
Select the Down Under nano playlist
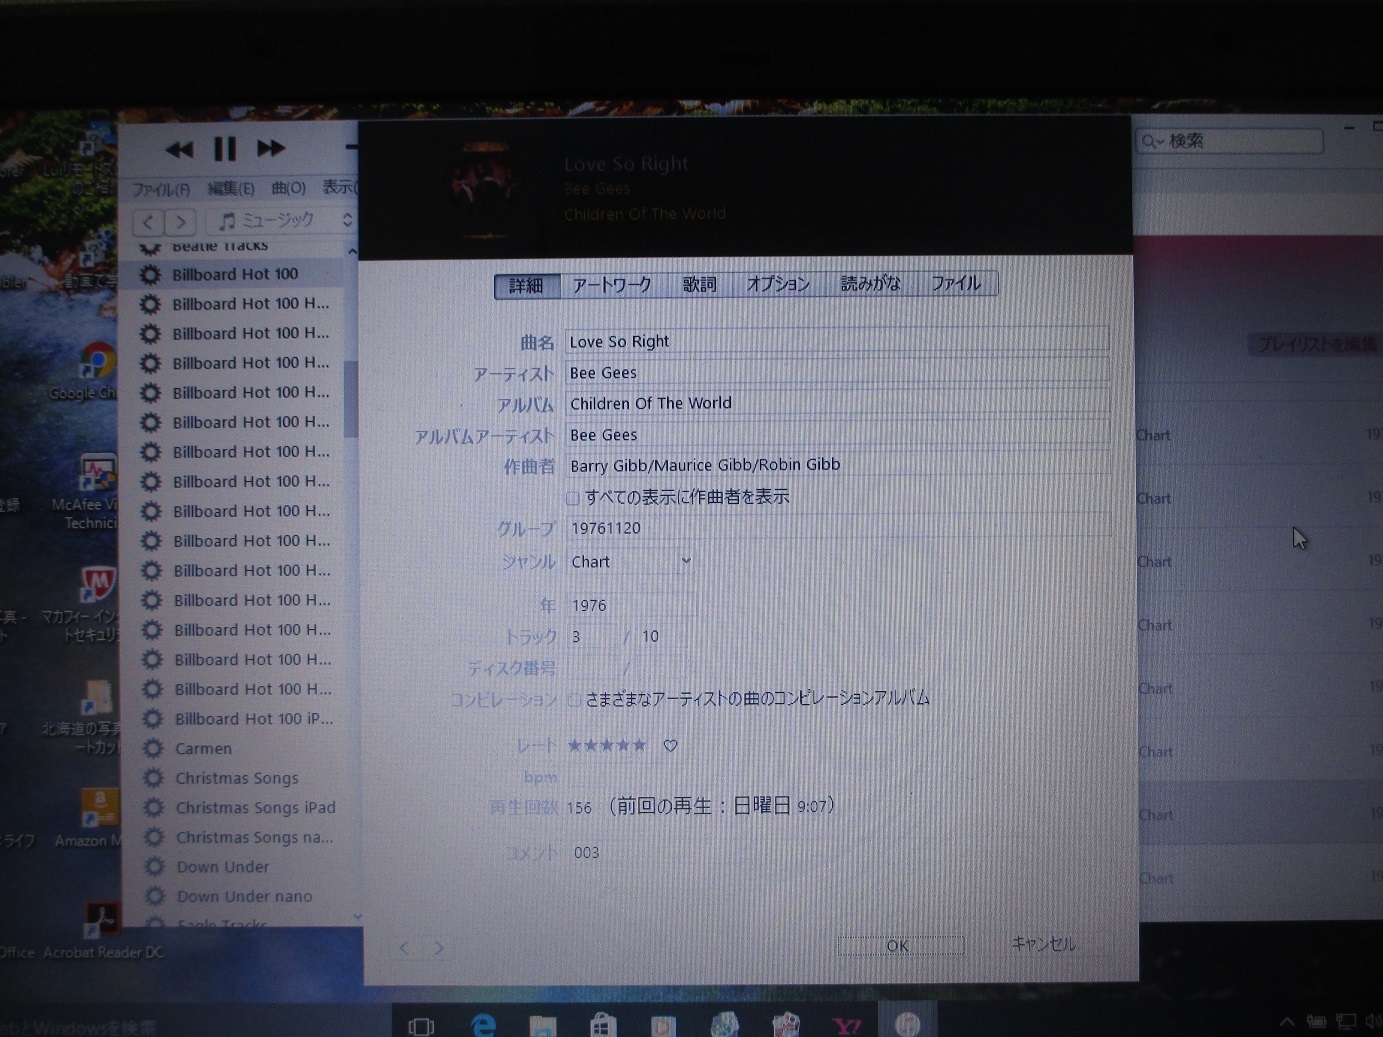point(244,897)
